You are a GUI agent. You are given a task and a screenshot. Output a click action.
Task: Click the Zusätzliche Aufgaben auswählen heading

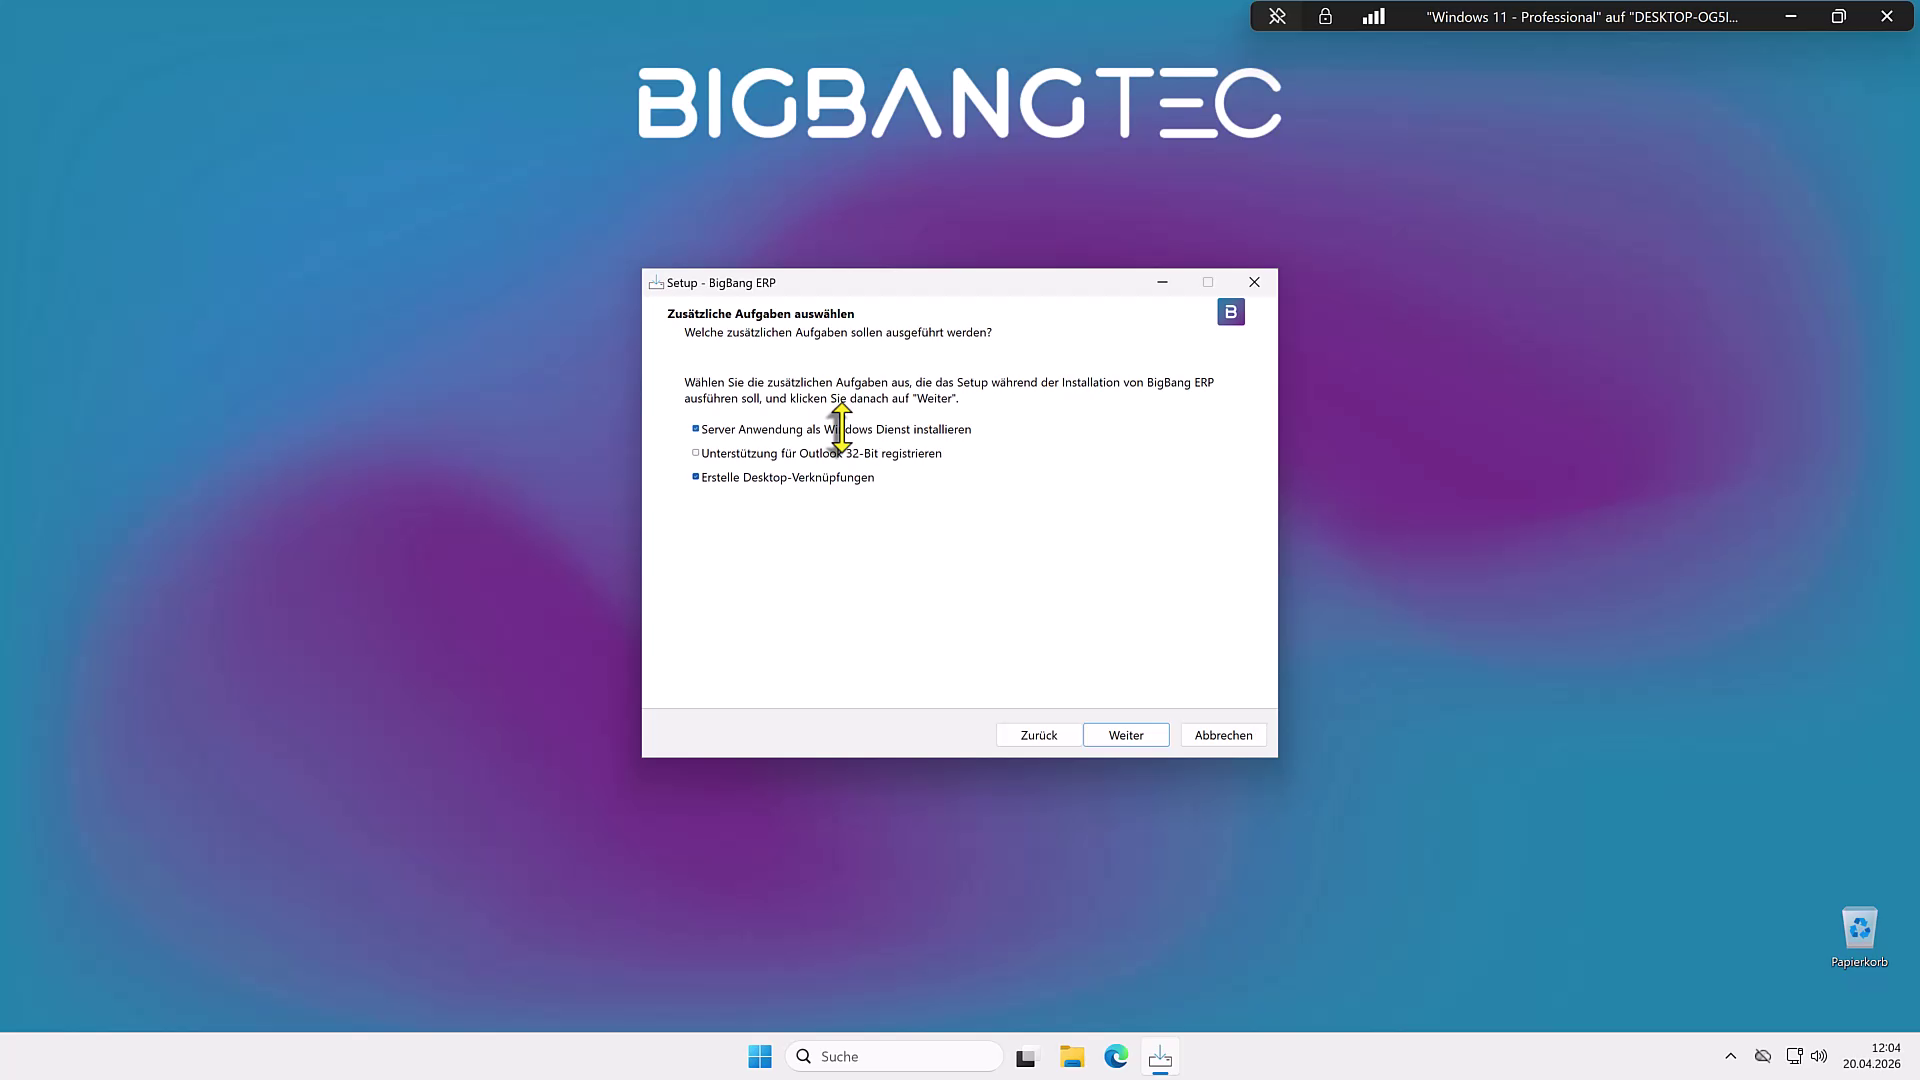[760, 314]
